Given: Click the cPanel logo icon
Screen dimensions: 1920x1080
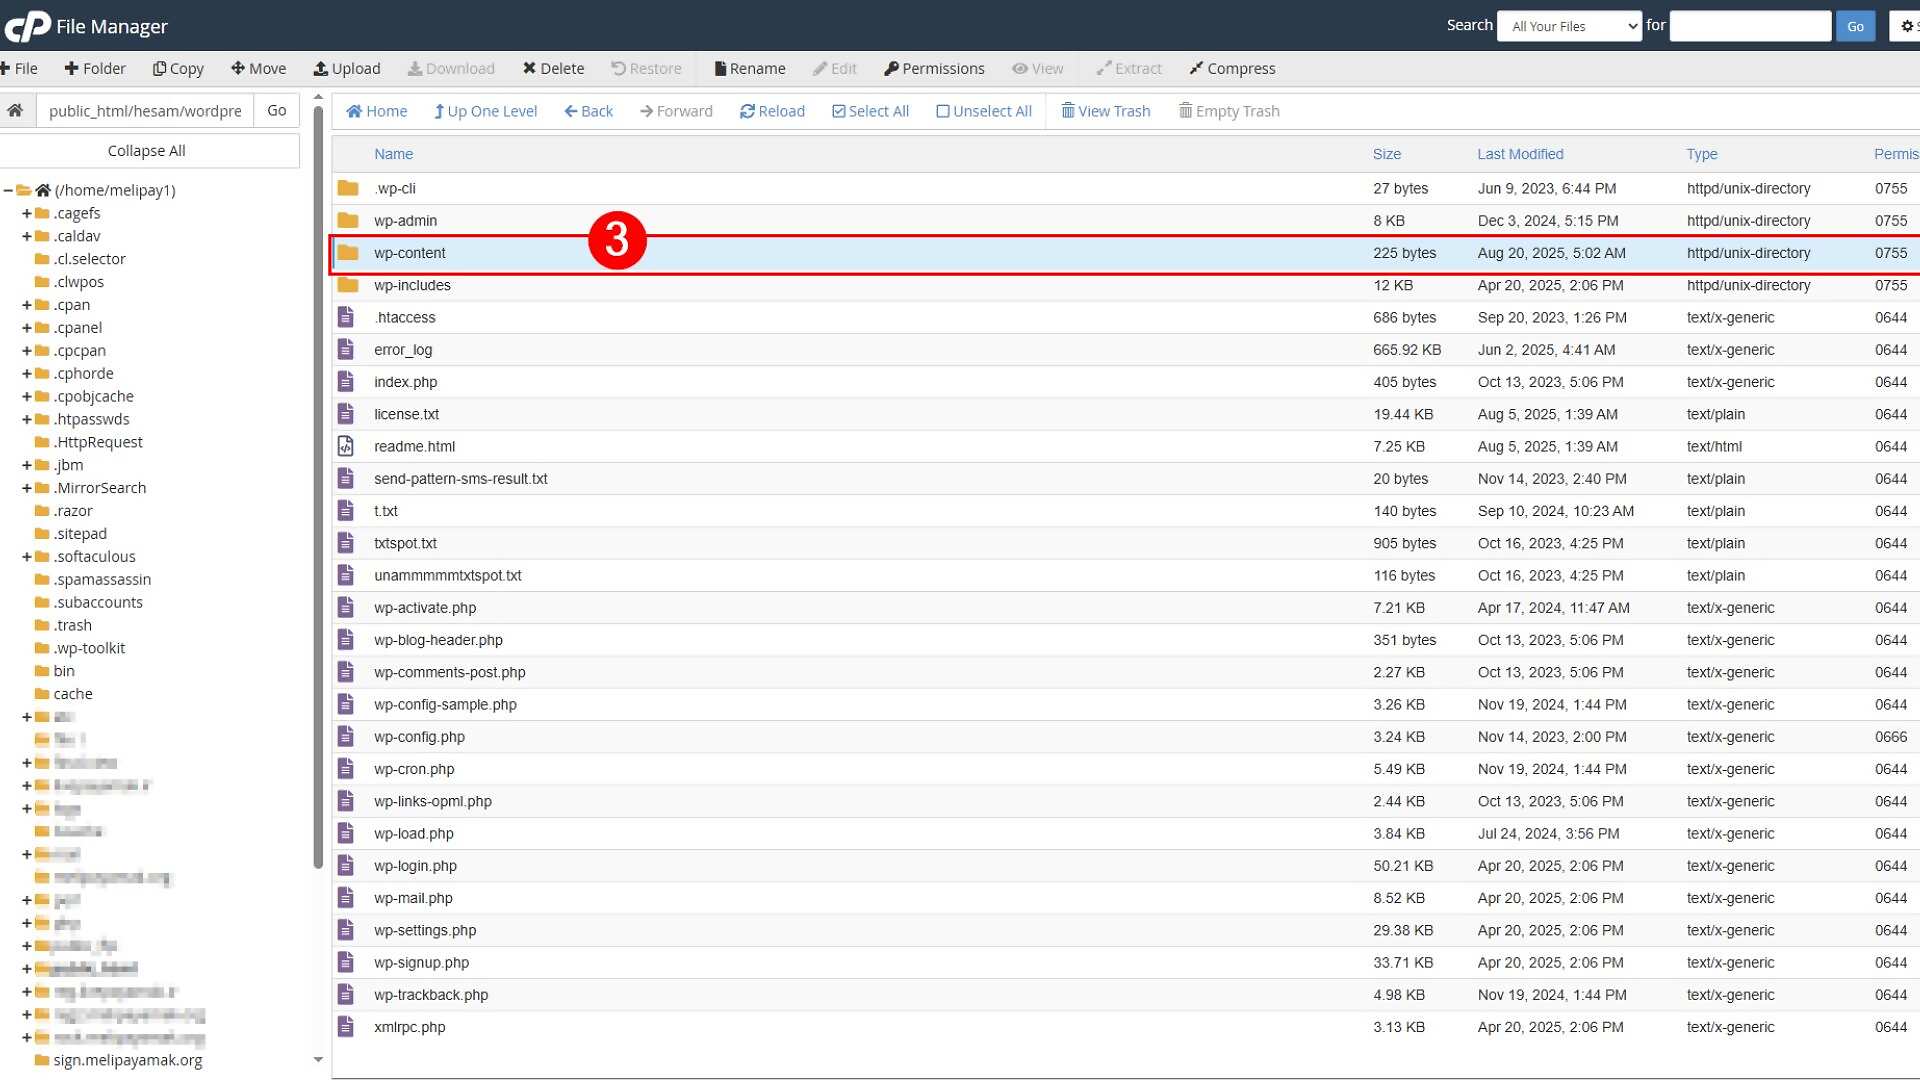Looking at the screenshot, I should 28,26.
